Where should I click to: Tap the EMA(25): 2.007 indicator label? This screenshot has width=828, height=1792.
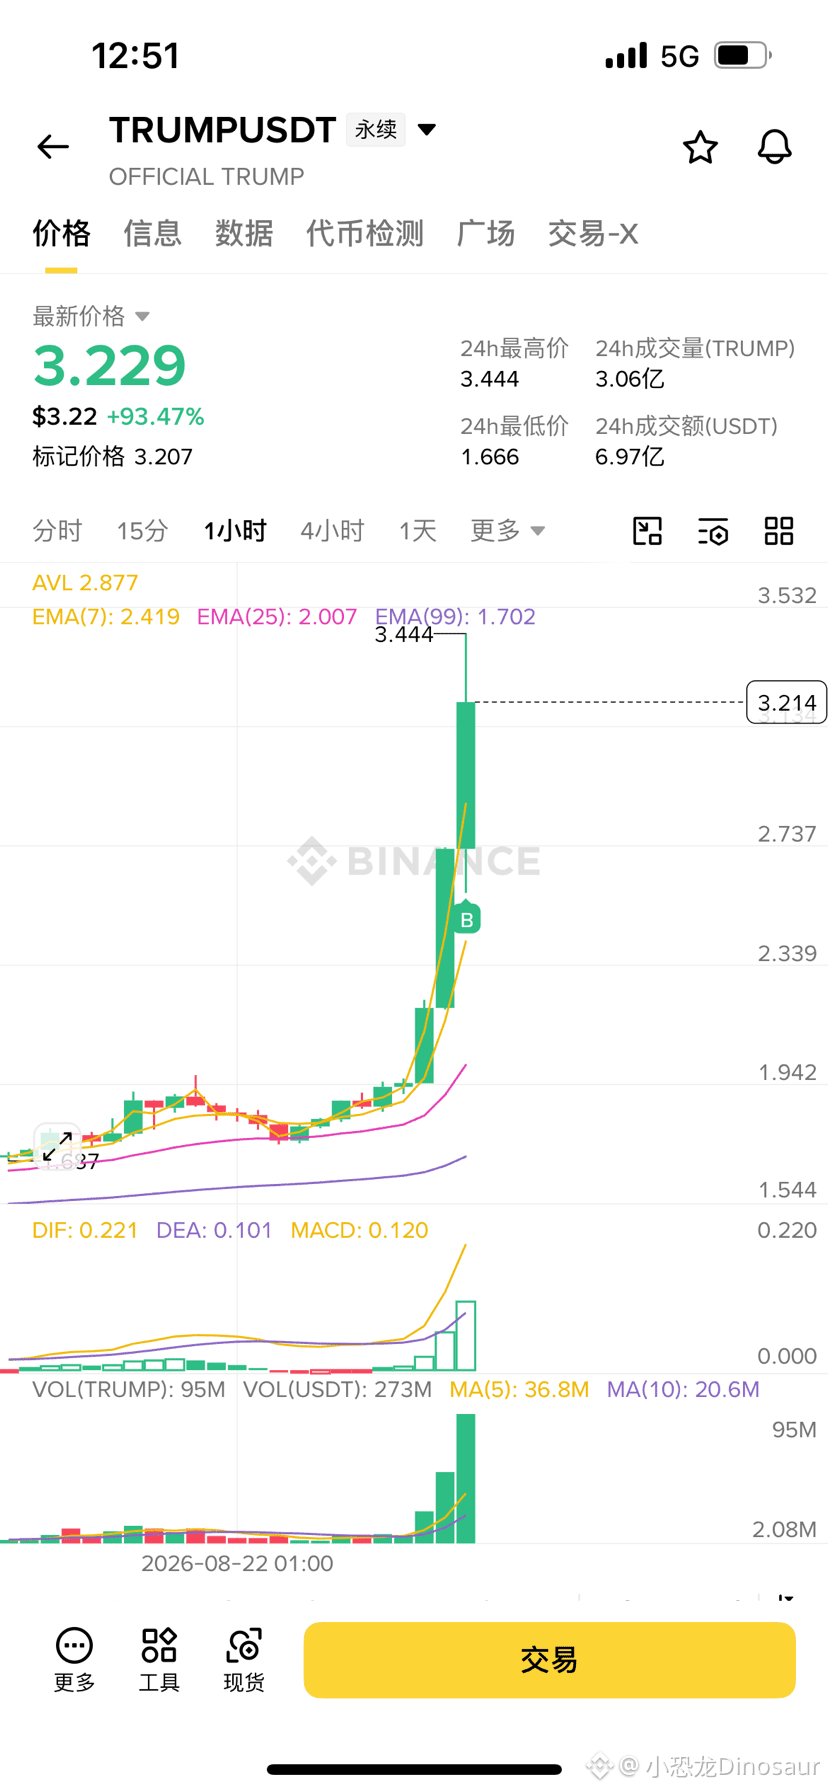(277, 616)
